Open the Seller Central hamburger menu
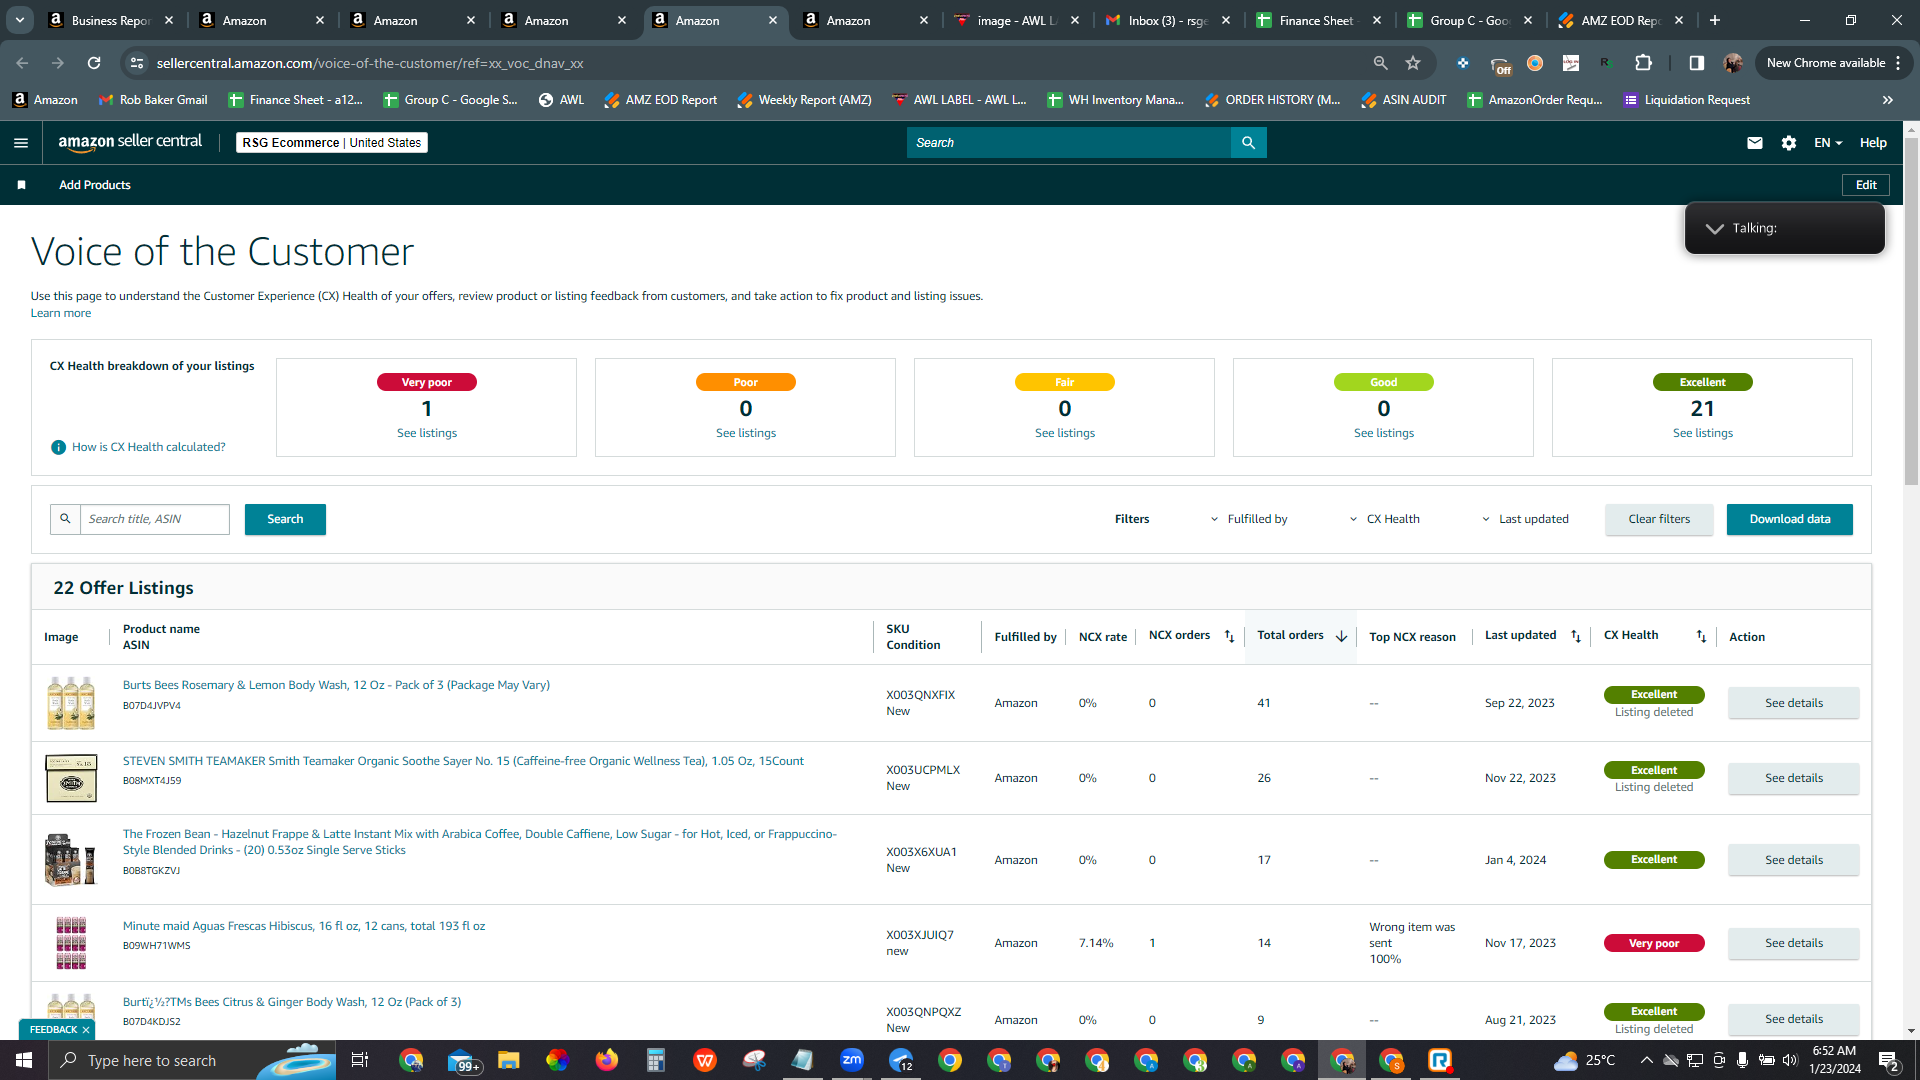The height and width of the screenshot is (1080, 1920). click(21, 143)
